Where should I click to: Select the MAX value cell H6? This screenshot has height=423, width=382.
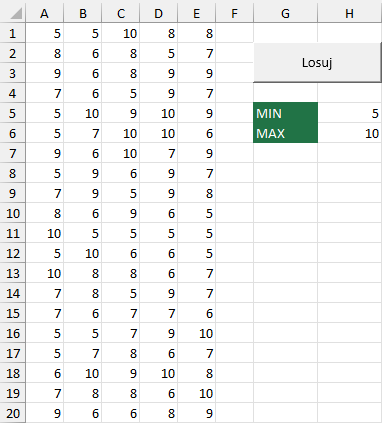349,133
